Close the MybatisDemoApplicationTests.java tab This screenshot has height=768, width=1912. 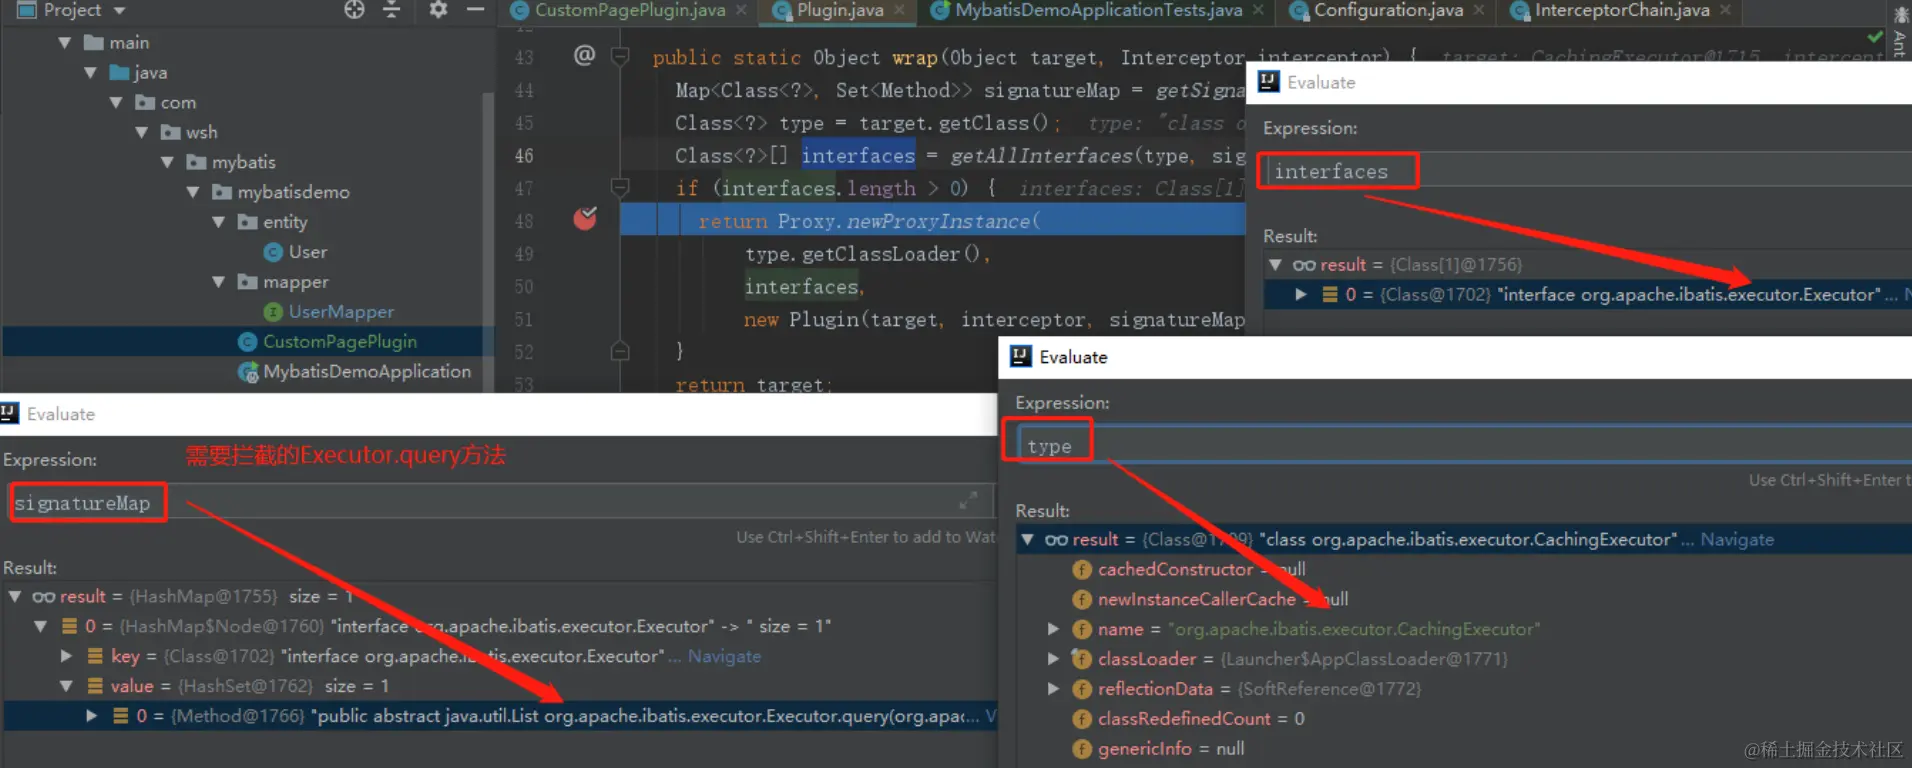(x=1258, y=10)
